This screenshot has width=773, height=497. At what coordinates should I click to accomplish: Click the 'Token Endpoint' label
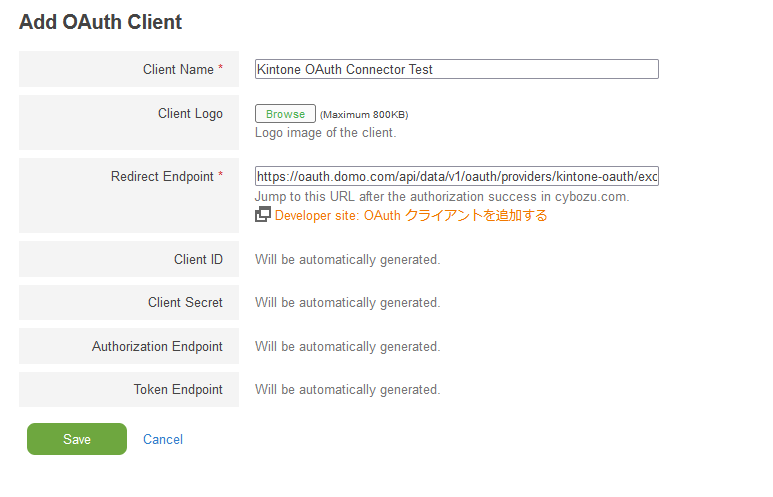178,390
